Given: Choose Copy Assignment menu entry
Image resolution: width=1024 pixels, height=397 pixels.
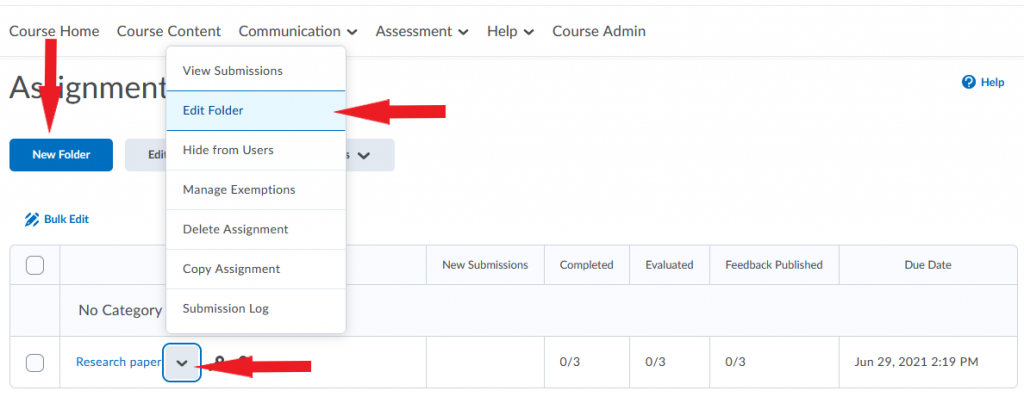Looking at the screenshot, I should (256, 269).
